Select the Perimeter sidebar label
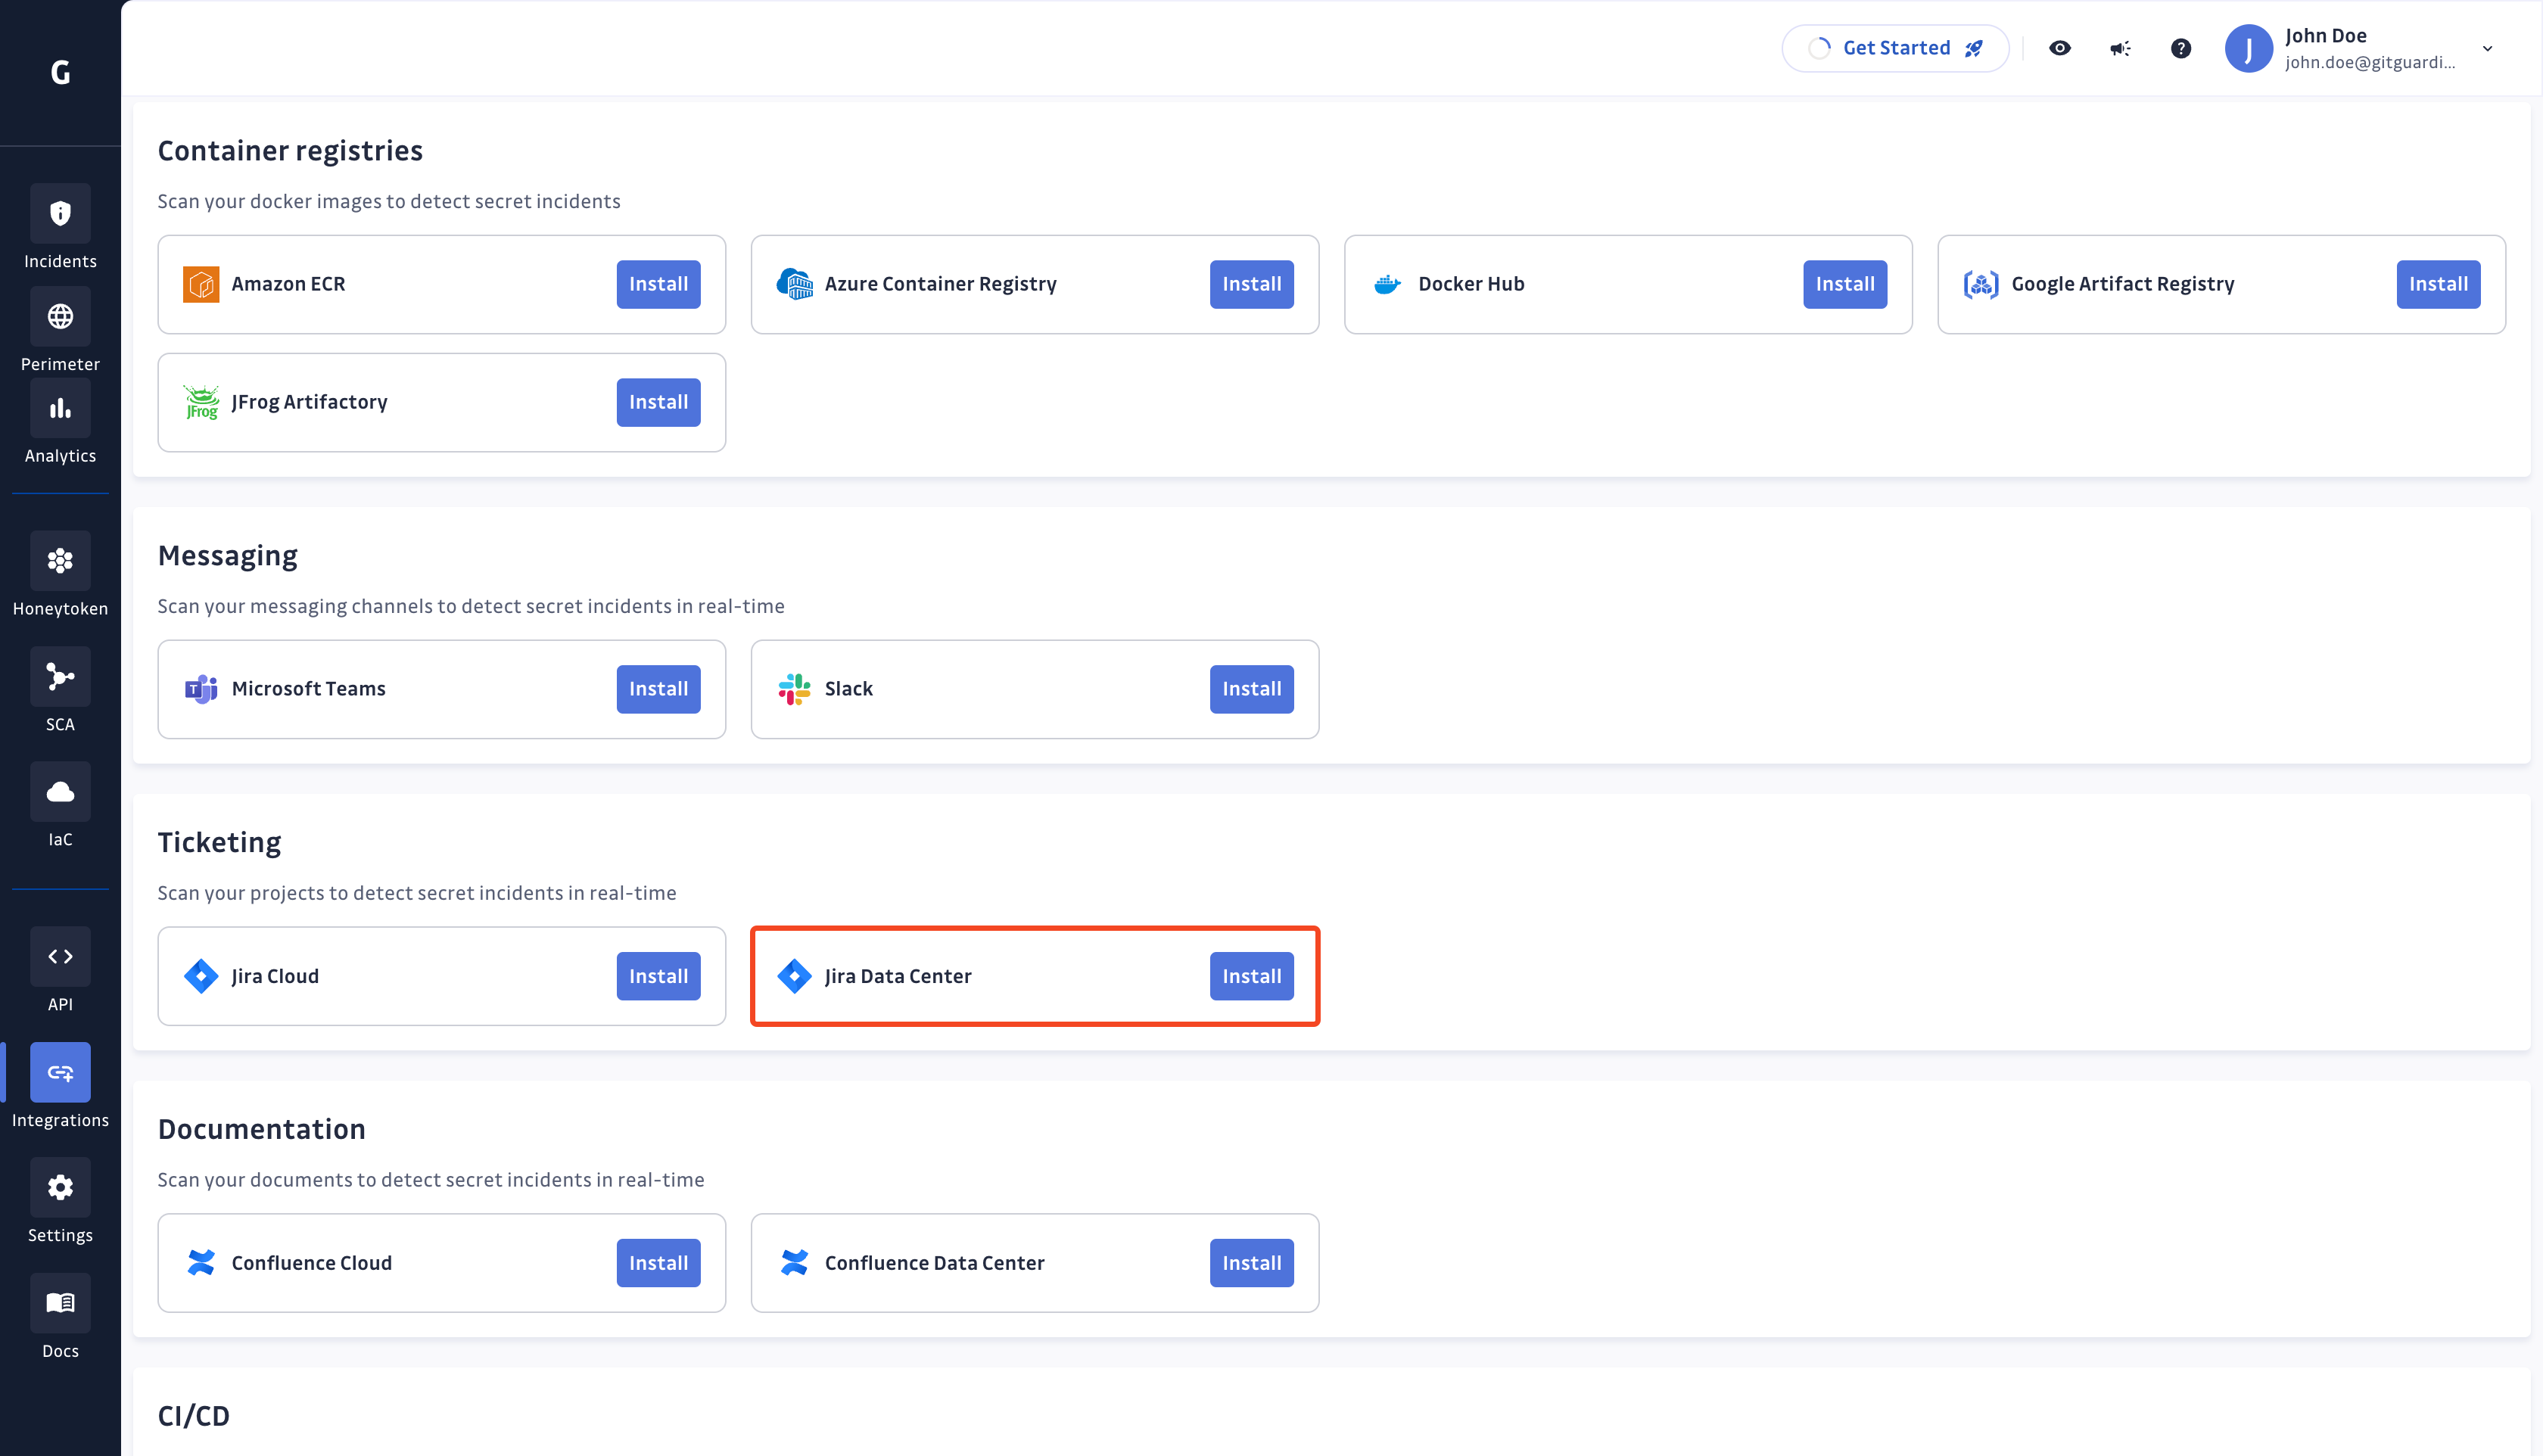 coord(60,364)
